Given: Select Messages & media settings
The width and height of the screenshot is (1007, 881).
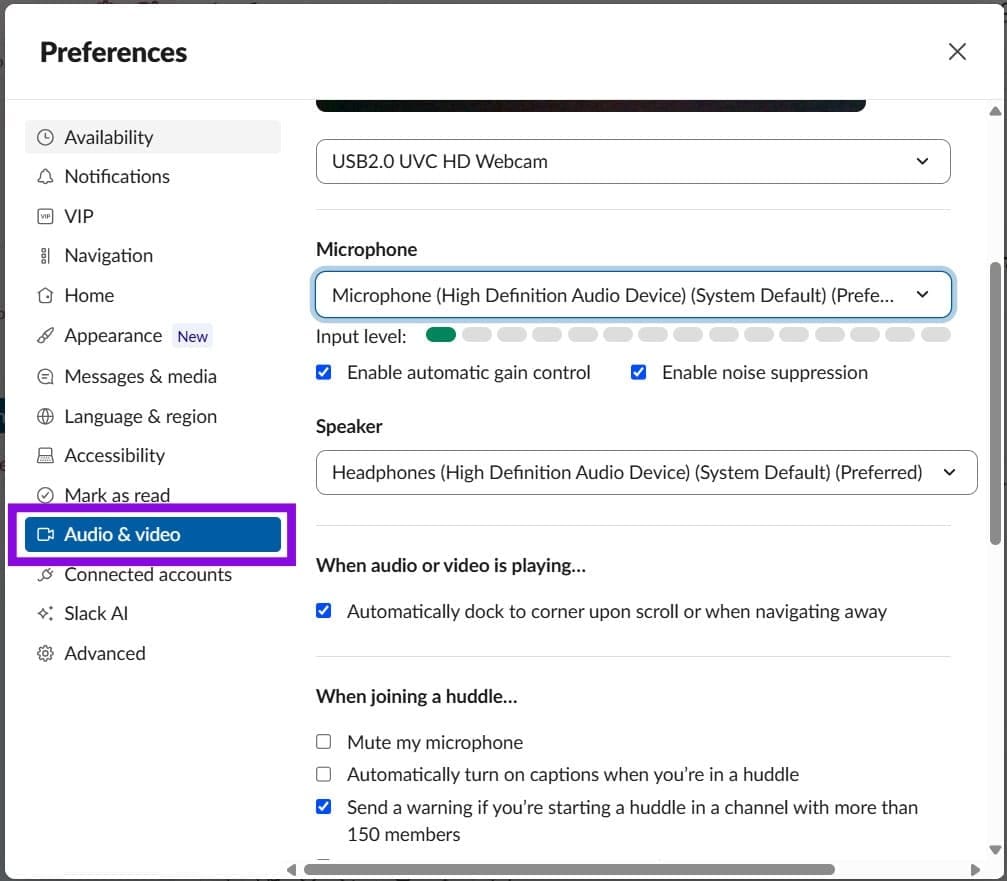Looking at the screenshot, I should coord(153,376).
